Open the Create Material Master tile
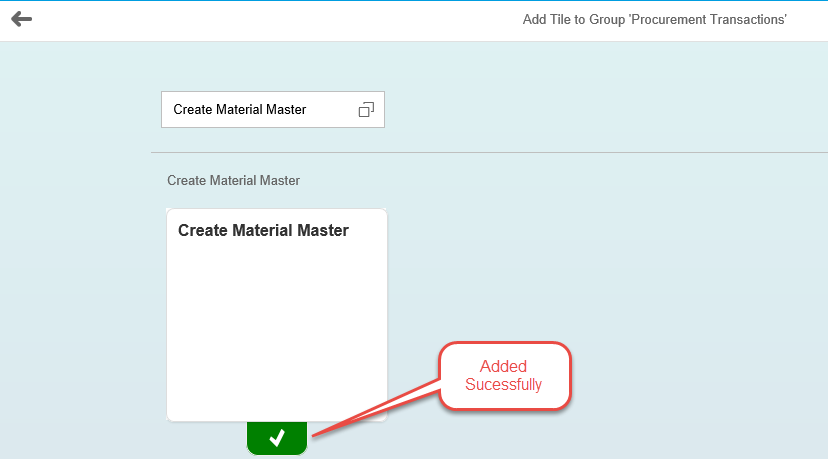 coord(277,315)
